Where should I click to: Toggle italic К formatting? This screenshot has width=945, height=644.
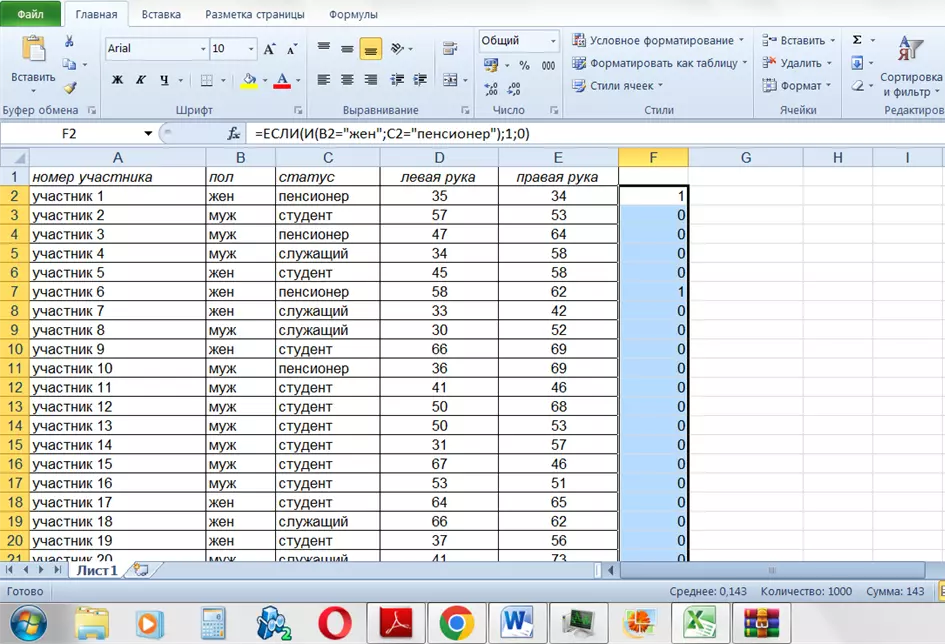(x=140, y=80)
